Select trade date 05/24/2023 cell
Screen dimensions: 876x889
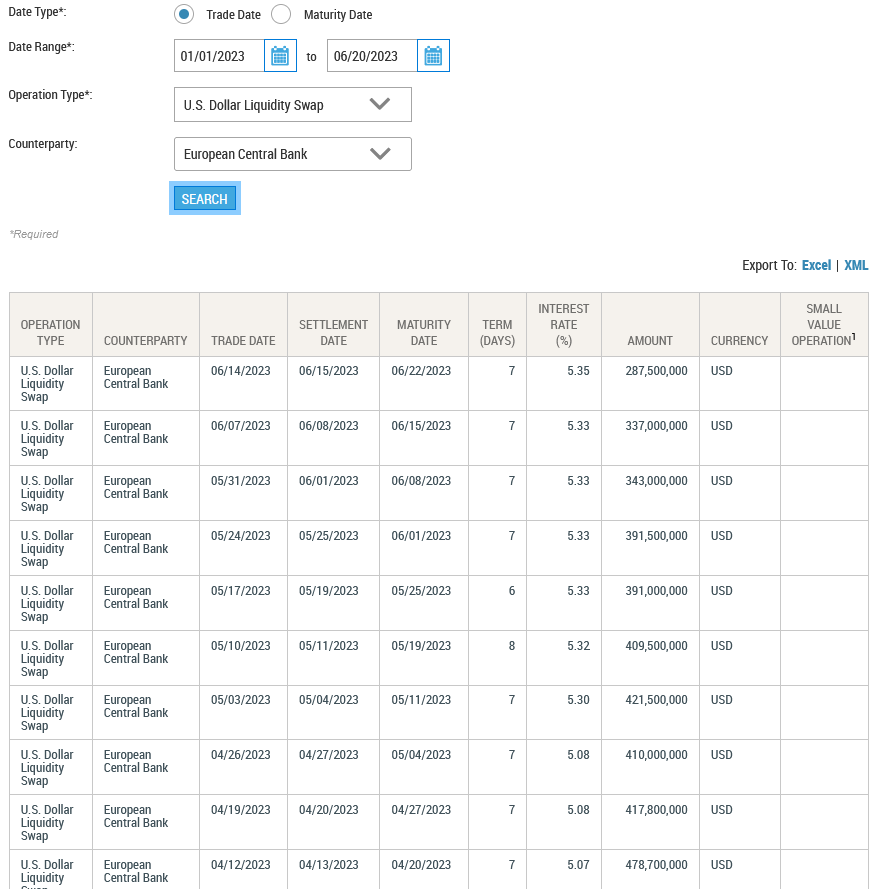pos(243,548)
